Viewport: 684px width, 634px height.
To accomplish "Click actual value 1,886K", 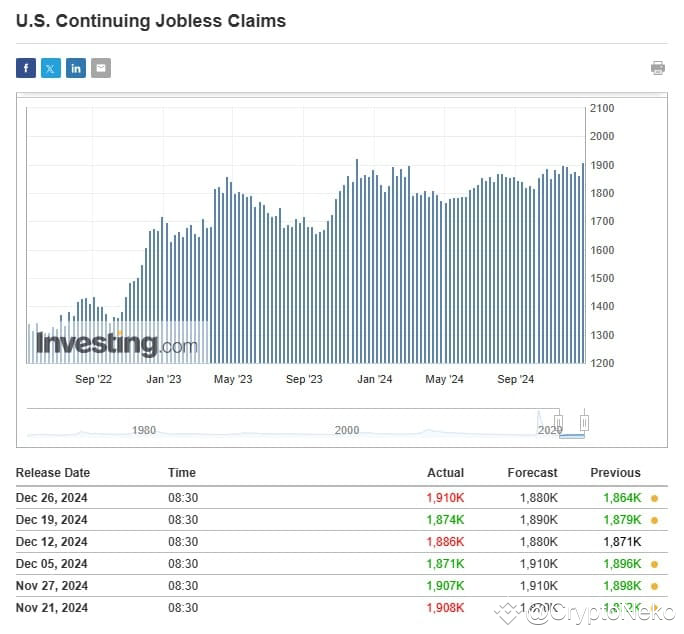I will click(x=445, y=541).
